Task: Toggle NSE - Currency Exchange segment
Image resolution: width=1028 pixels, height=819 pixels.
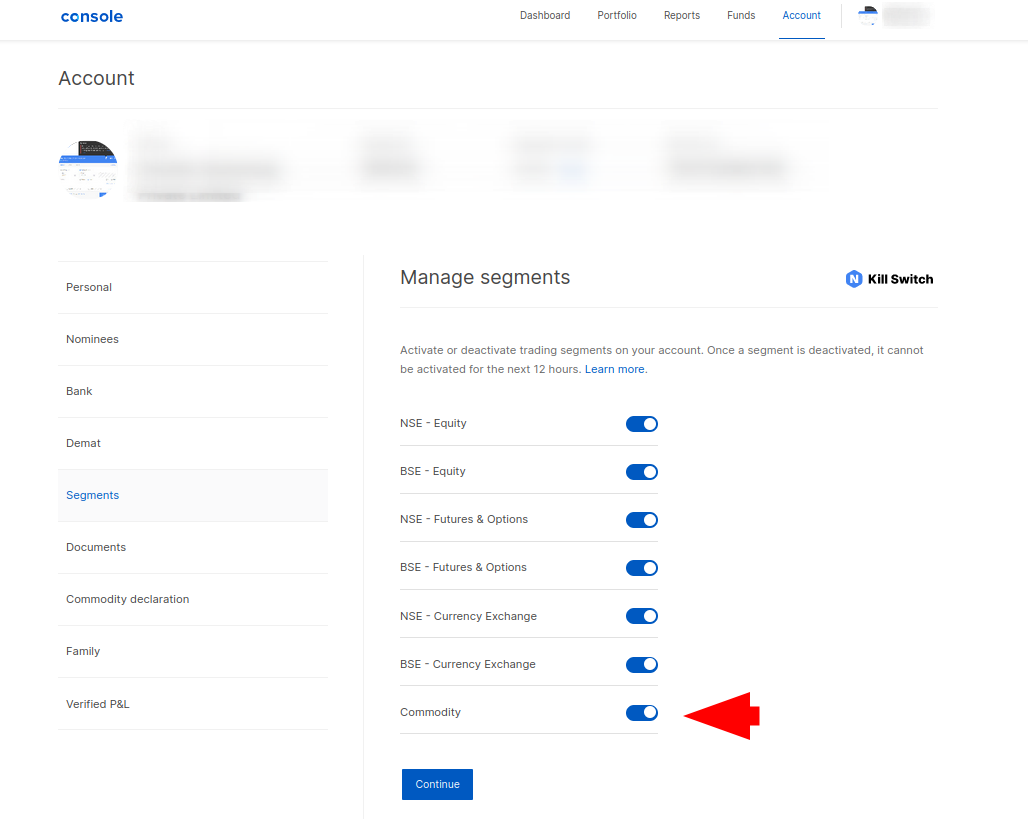Action: click(642, 616)
